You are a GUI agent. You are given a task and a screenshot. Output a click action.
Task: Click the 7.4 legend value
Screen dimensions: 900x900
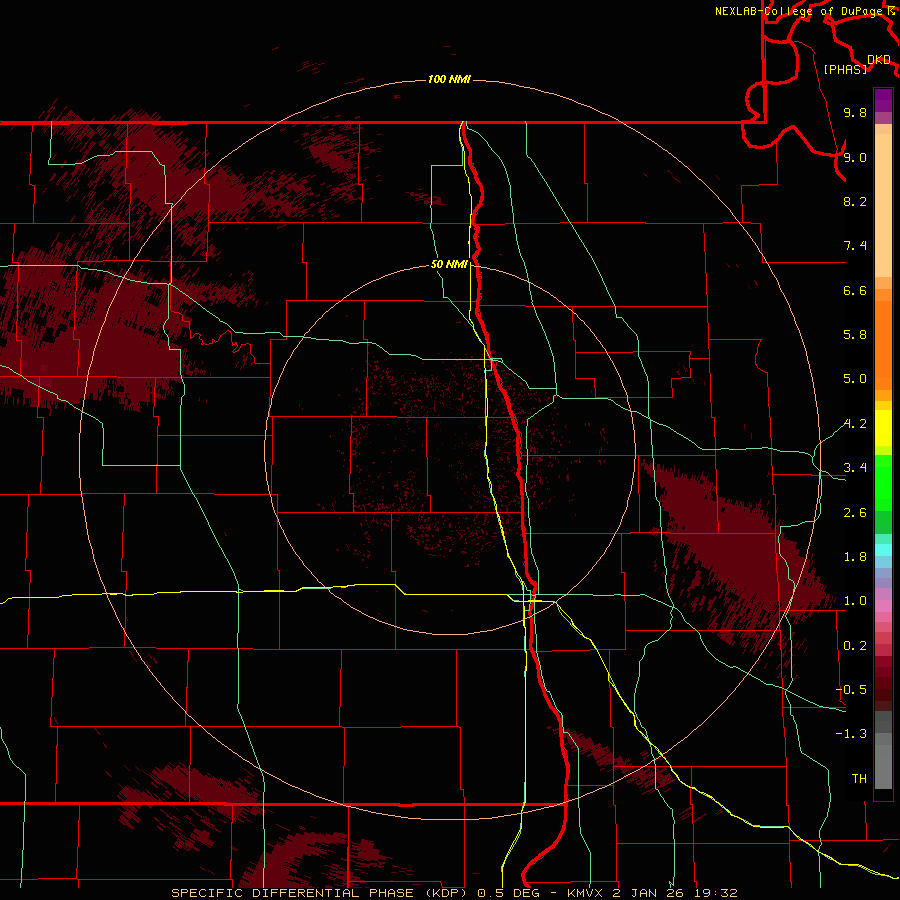click(x=855, y=246)
